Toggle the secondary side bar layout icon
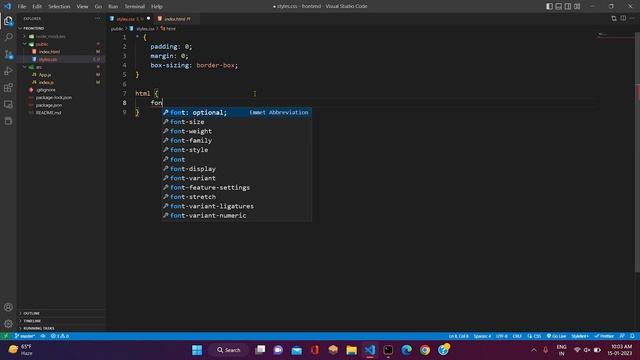This screenshot has width=640, height=360. click(568, 6)
